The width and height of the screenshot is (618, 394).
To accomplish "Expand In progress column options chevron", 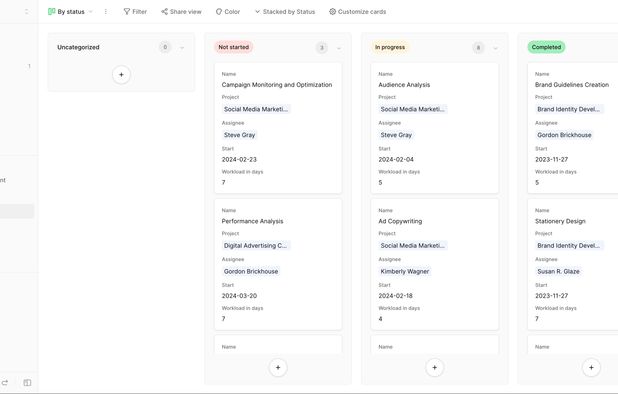I will pyautogui.click(x=495, y=48).
